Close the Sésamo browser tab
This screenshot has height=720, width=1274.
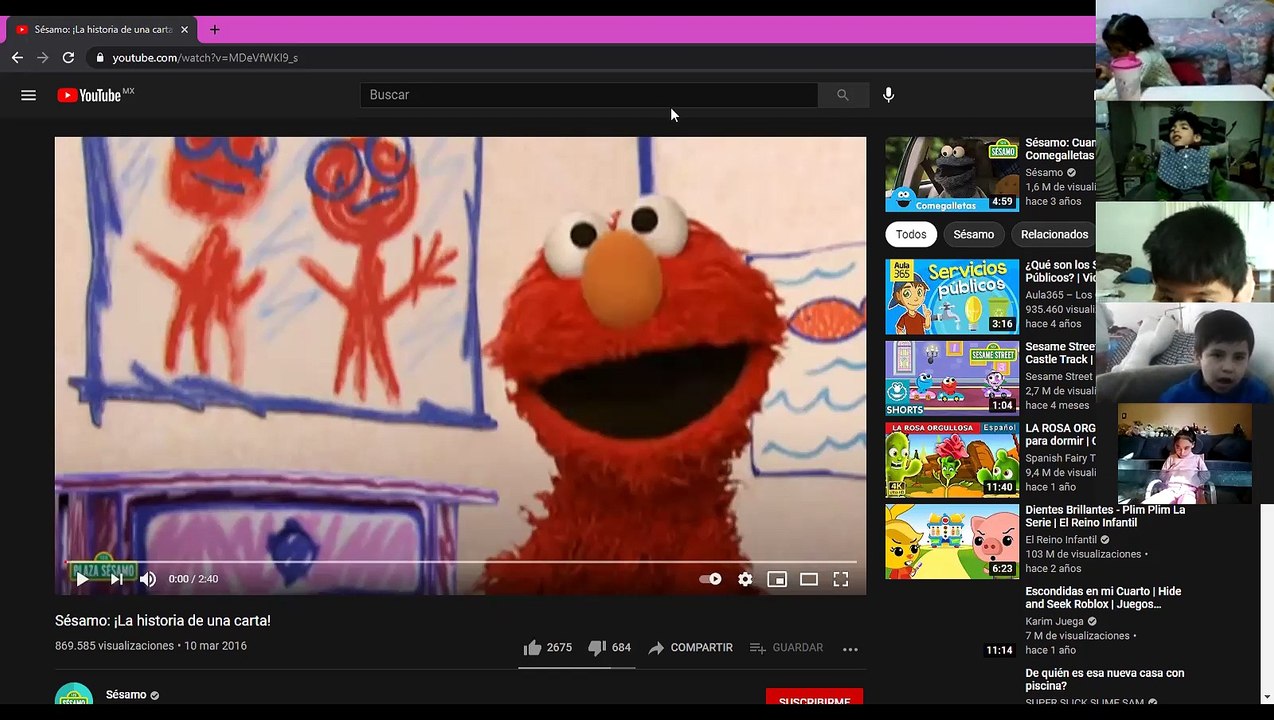[x=184, y=30]
